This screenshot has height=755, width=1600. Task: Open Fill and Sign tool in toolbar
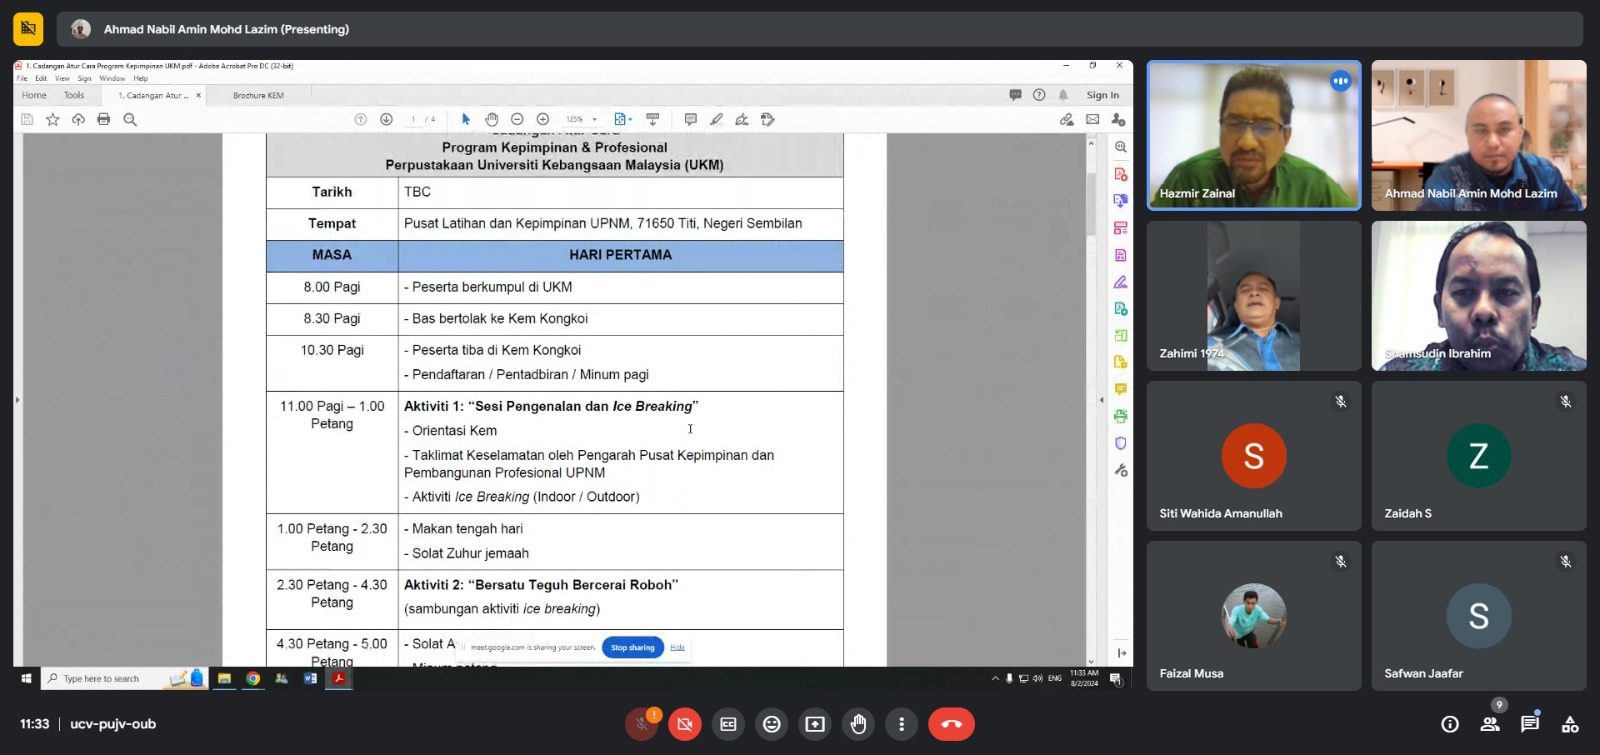(742, 119)
